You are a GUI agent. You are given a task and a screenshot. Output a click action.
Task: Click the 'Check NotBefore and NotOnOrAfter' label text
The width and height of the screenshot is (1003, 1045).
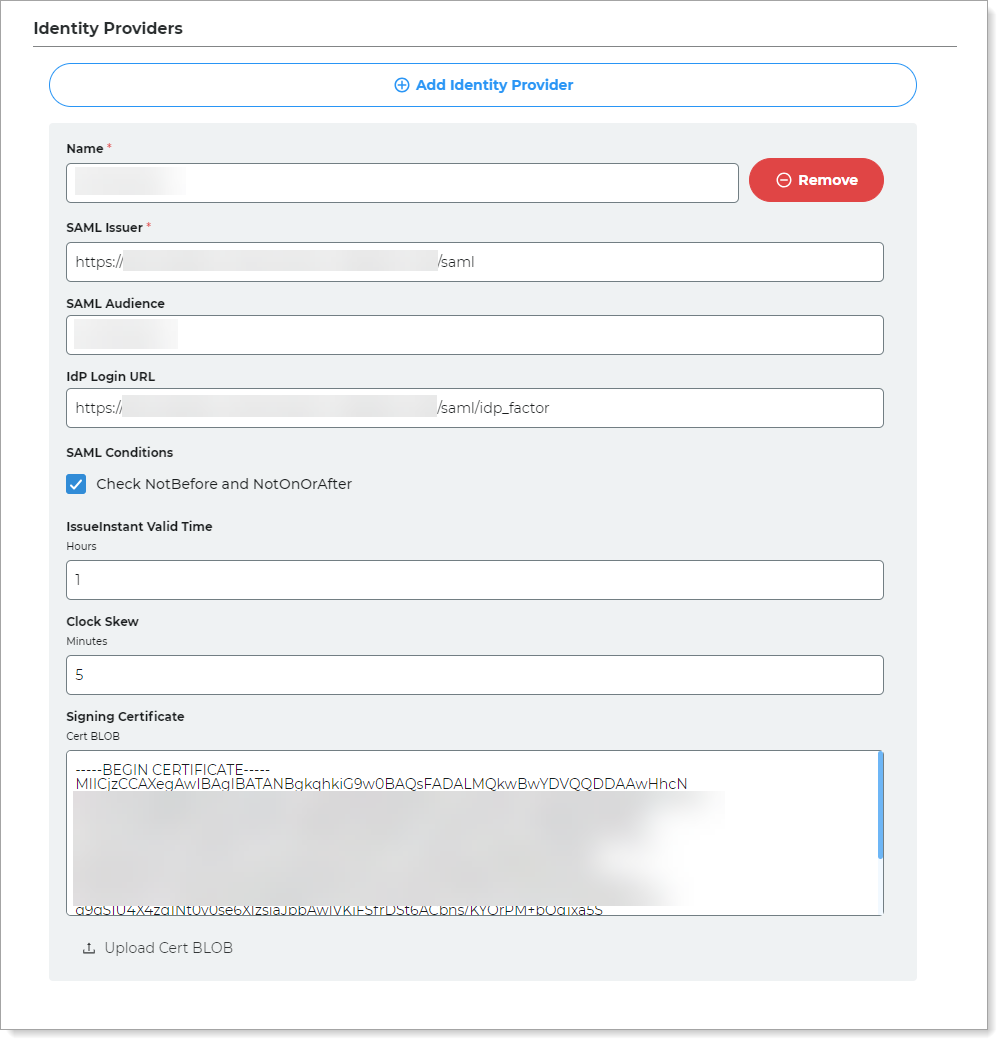tap(224, 484)
